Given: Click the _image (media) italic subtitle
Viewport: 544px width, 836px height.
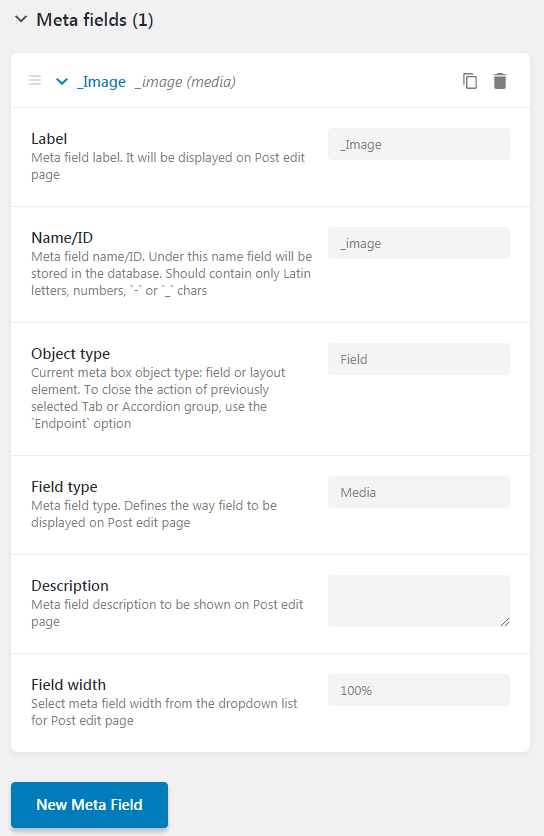Looking at the screenshot, I should pyautogui.click(x=185, y=82).
